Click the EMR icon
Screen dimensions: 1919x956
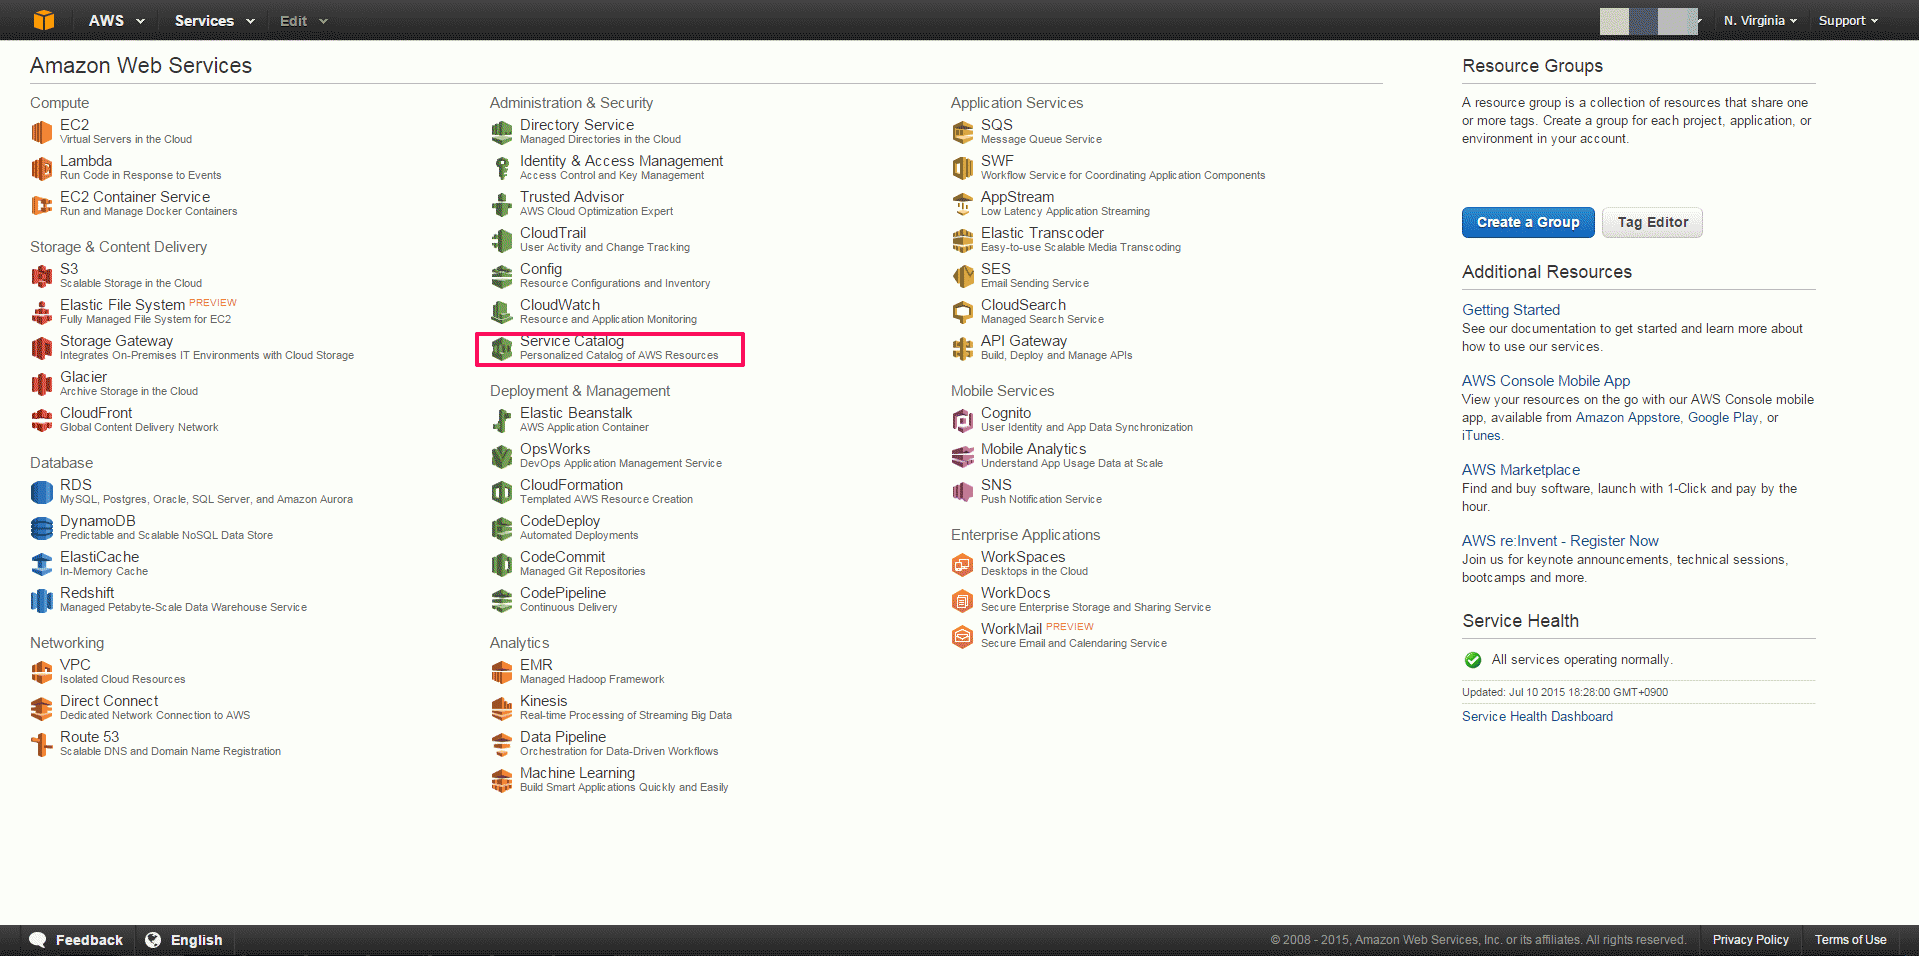[x=502, y=672]
